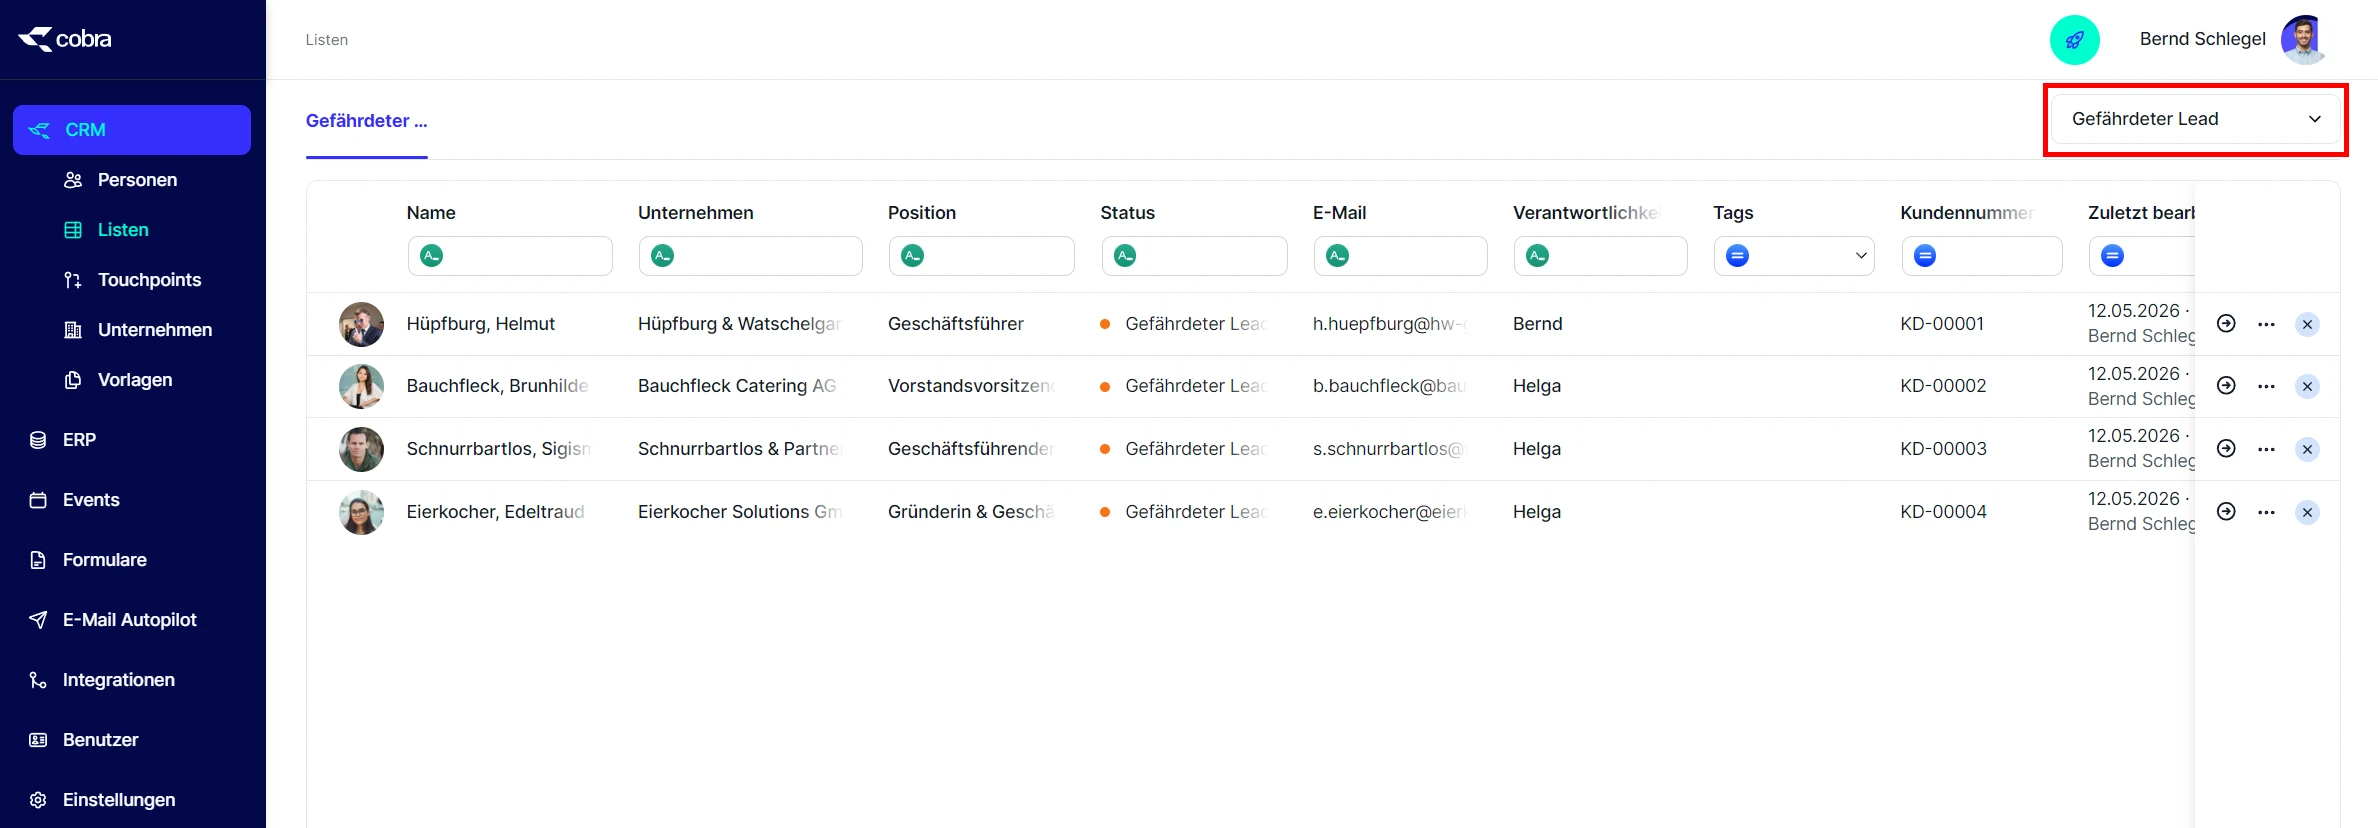Open Bauchfleck, Brunhilde record arrow icon

(2226, 386)
